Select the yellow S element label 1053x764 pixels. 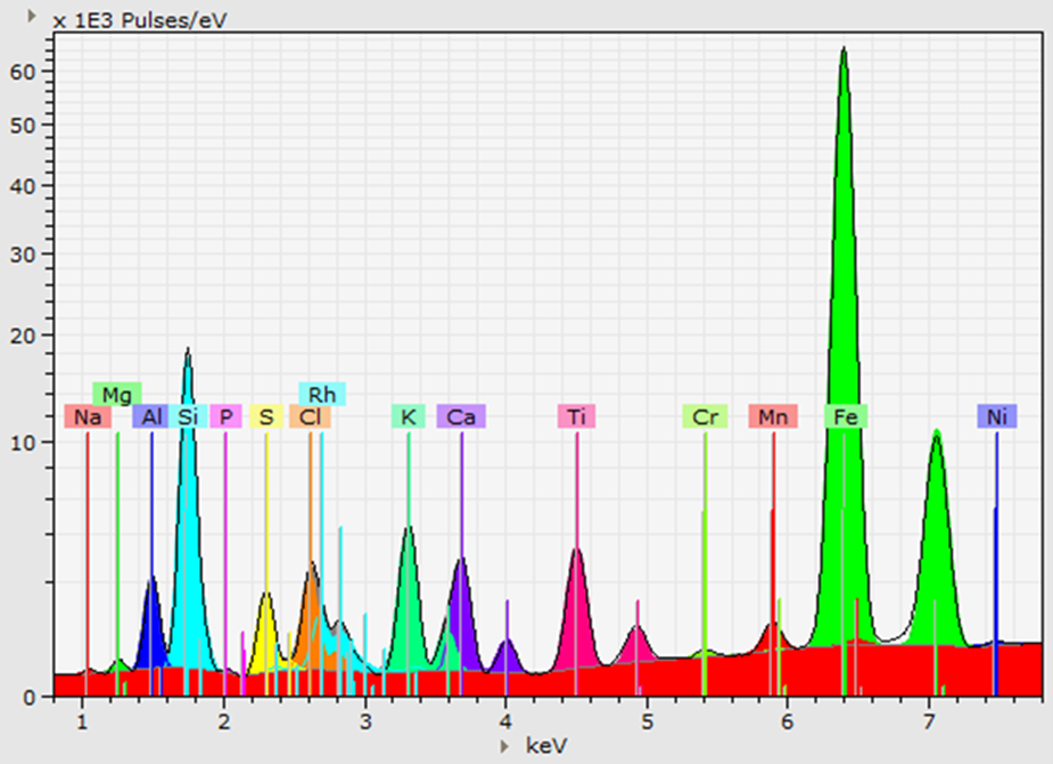coord(266,417)
